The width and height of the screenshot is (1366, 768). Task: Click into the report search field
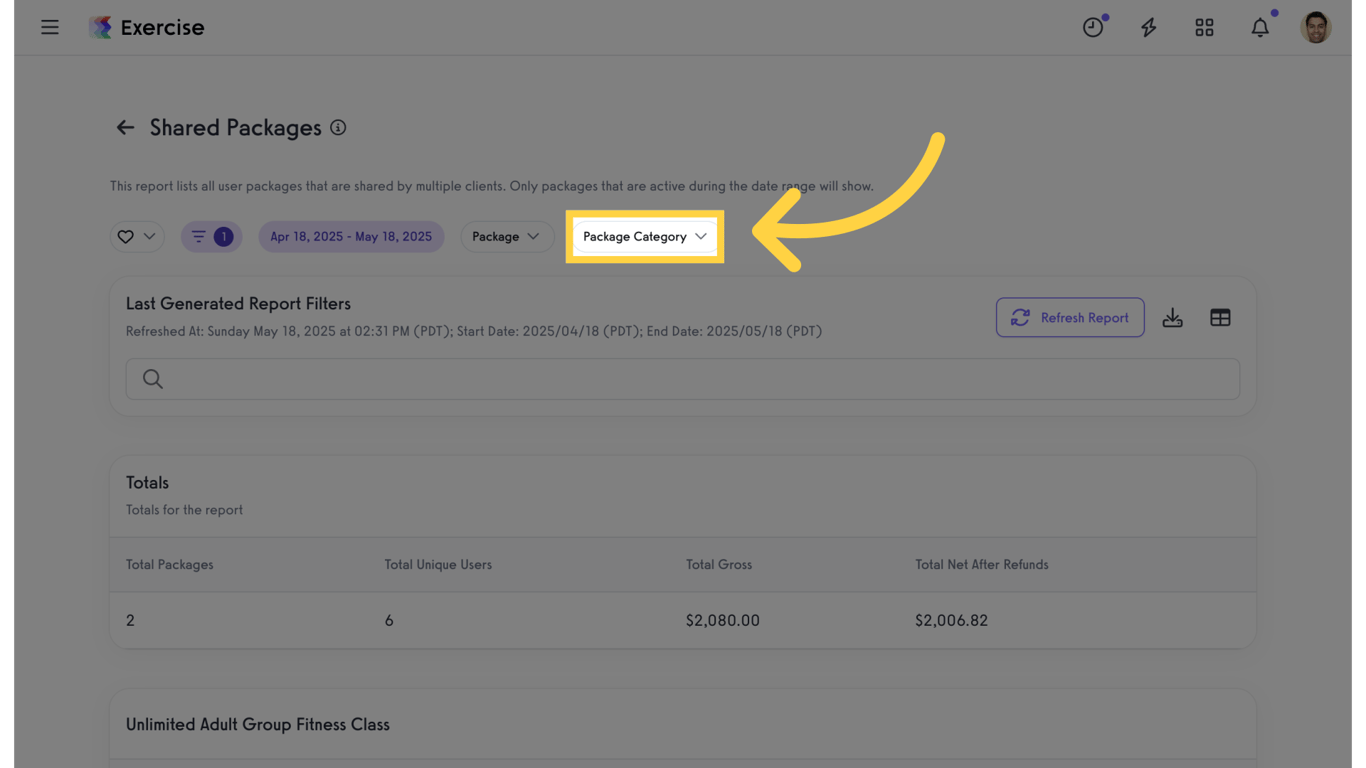(683, 379)
